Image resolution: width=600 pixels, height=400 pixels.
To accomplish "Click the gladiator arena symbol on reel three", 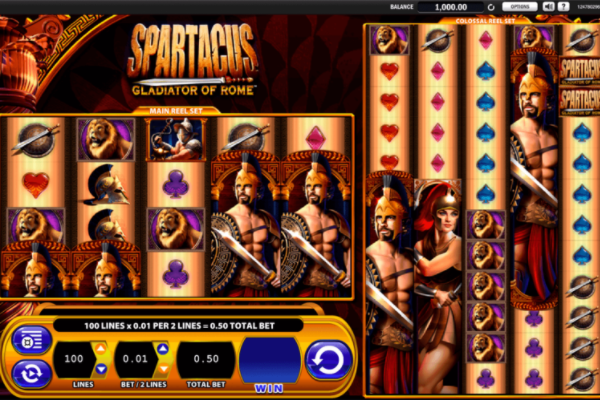I will [176, 139].
